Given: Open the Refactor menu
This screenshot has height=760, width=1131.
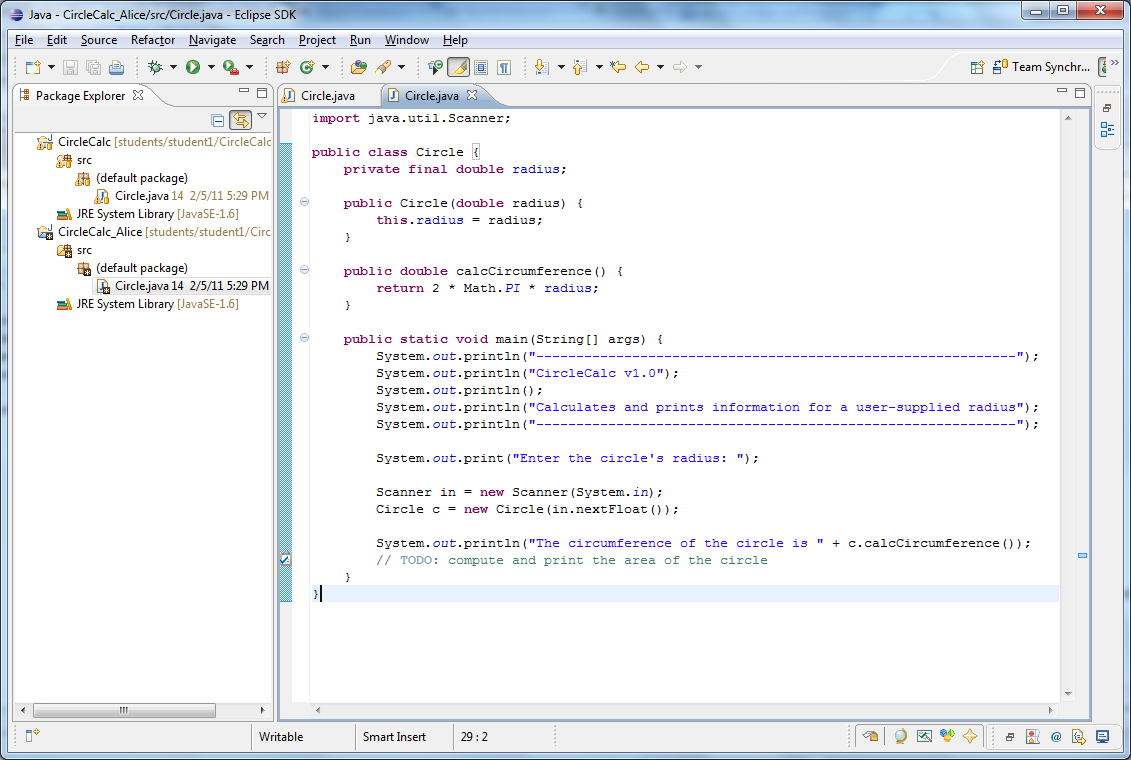Looking at the screenshot, I should tap(153, 40).
